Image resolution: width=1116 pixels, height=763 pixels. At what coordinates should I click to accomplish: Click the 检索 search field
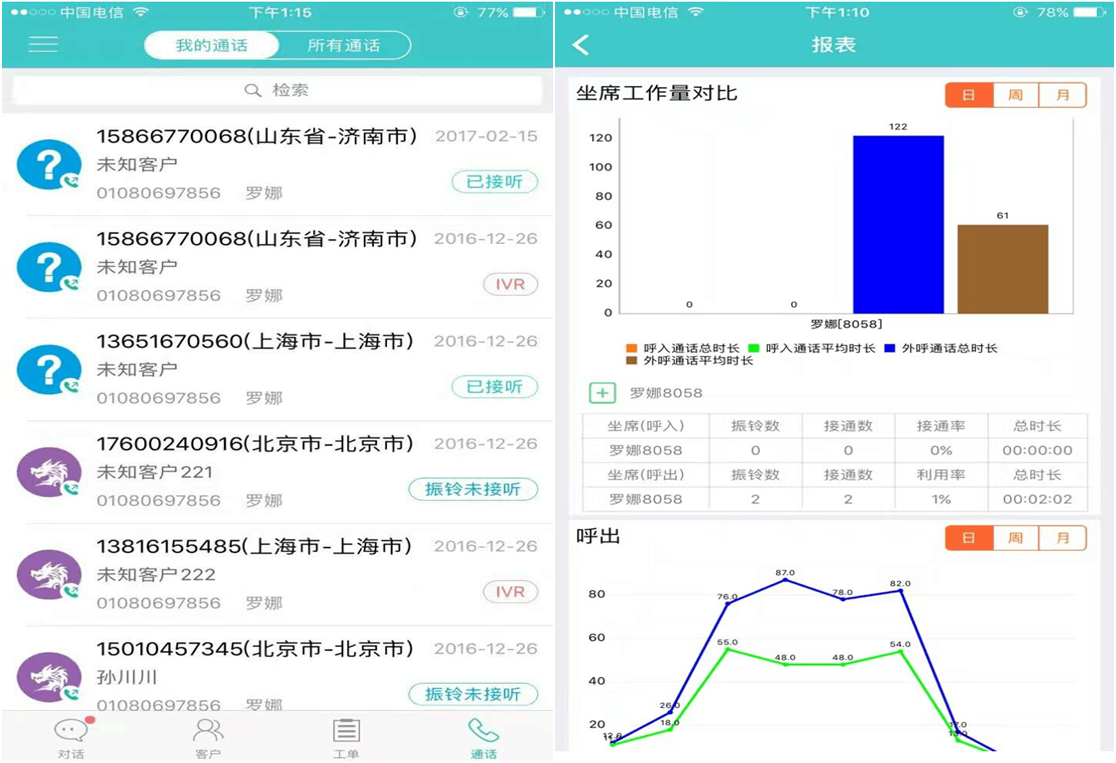pyautogui.click(x=277, y=91)
